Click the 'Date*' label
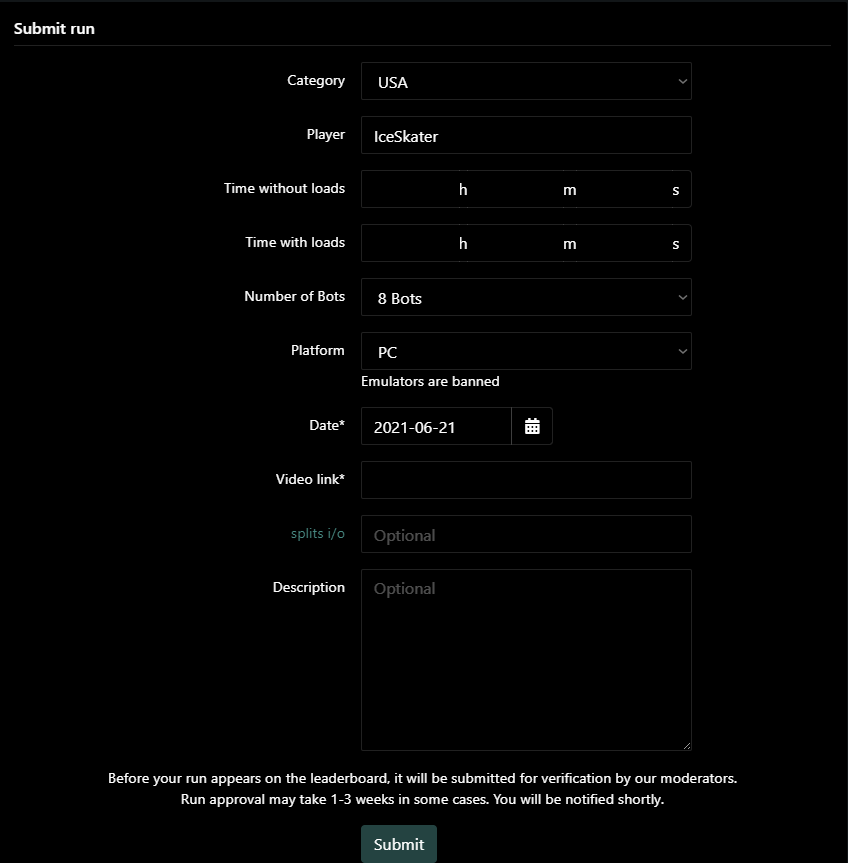 tap(327, 425)
